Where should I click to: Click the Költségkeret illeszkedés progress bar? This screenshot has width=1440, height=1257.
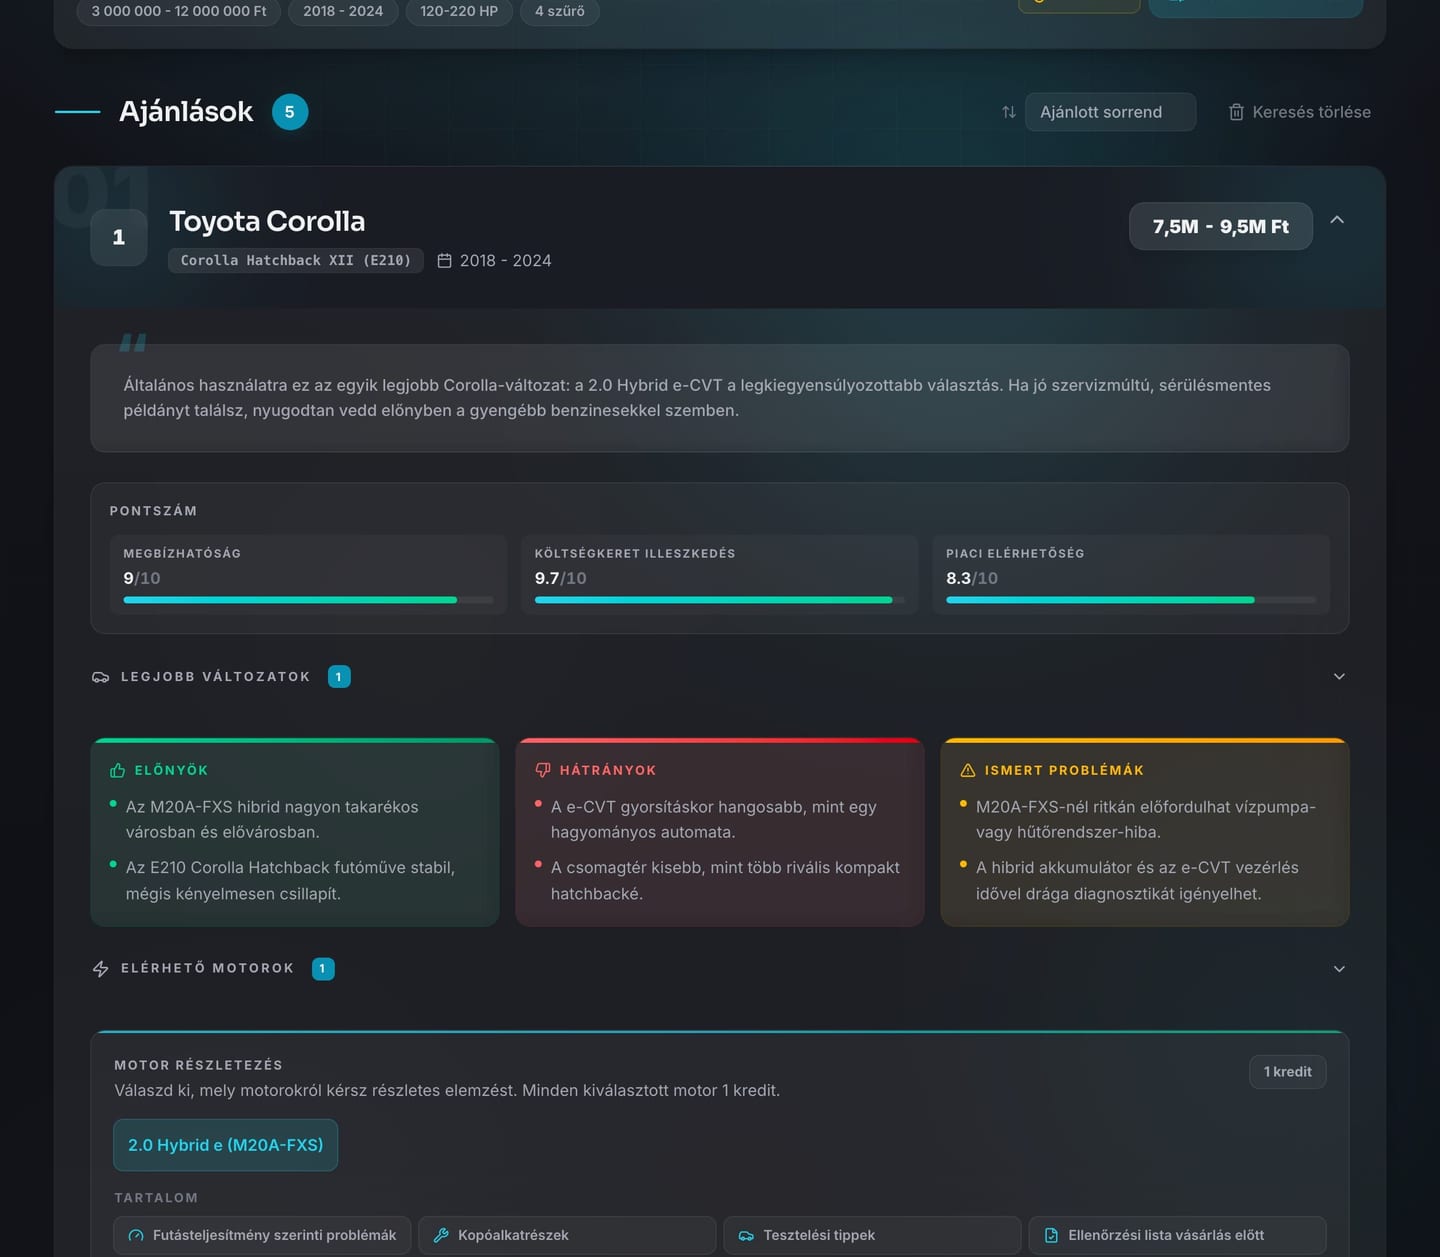(720, 600)
